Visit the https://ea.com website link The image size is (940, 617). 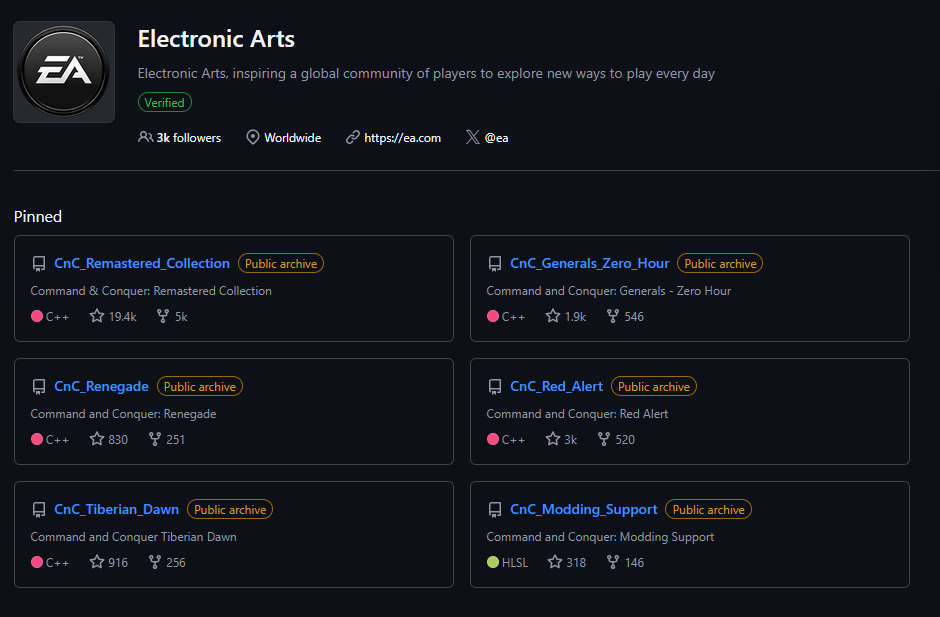[402, 138]
